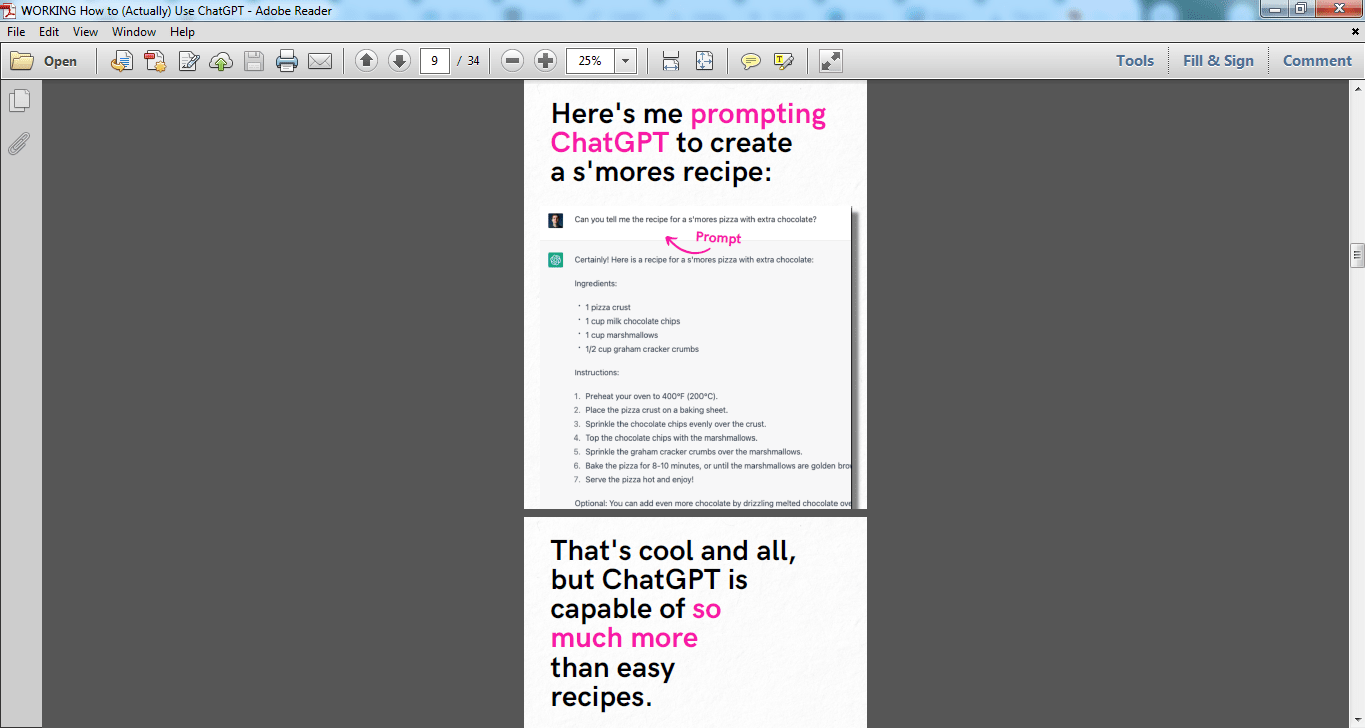Screen dimensions: 1365x728
Task: Click the cloud upload icon
Action: [x=221, y=61]
